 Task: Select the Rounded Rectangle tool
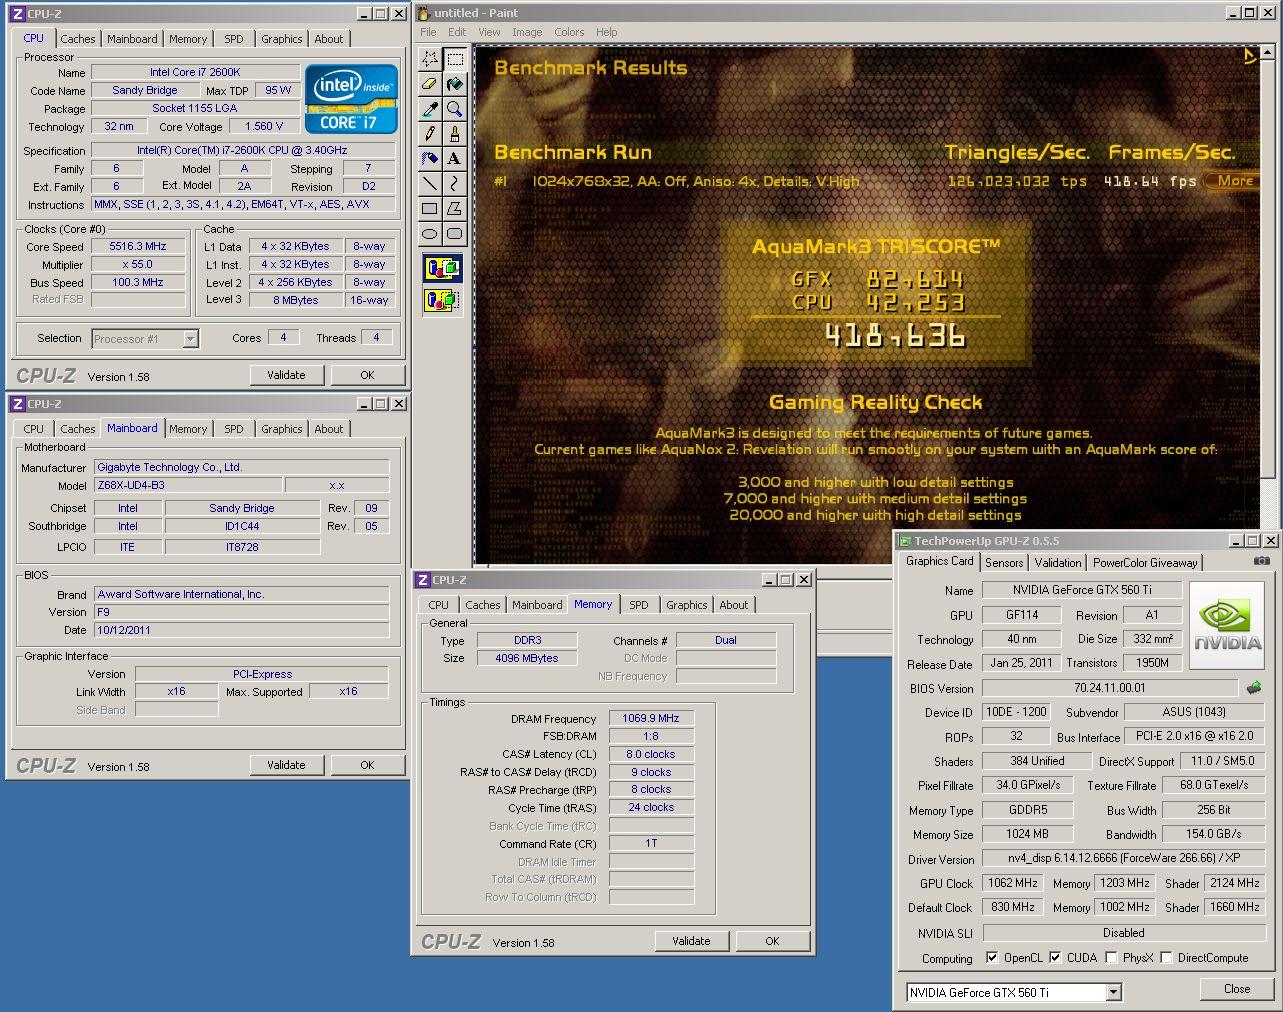click(x=455, y=234)
